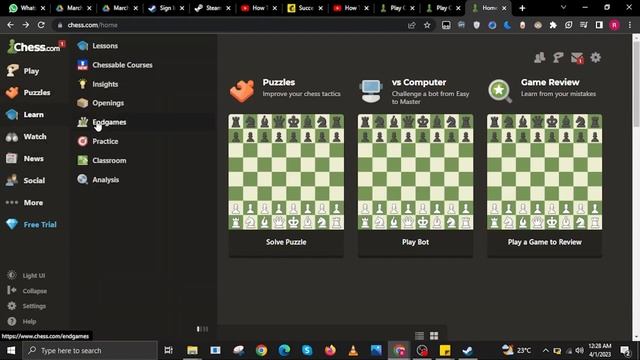This screenshot has height=360, width=640.
Task: Open Chrome side panel icon
Action: pos(599,25)
